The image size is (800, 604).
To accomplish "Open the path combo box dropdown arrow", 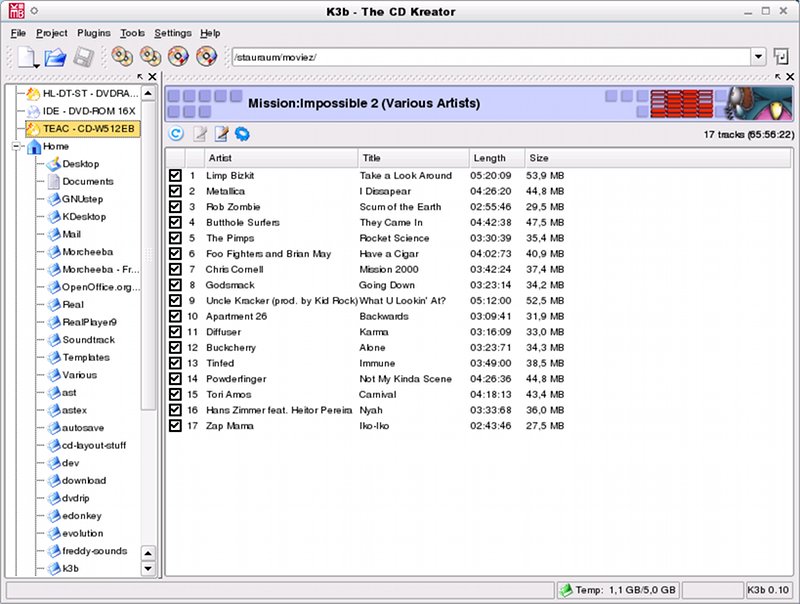I will [758, 57].
